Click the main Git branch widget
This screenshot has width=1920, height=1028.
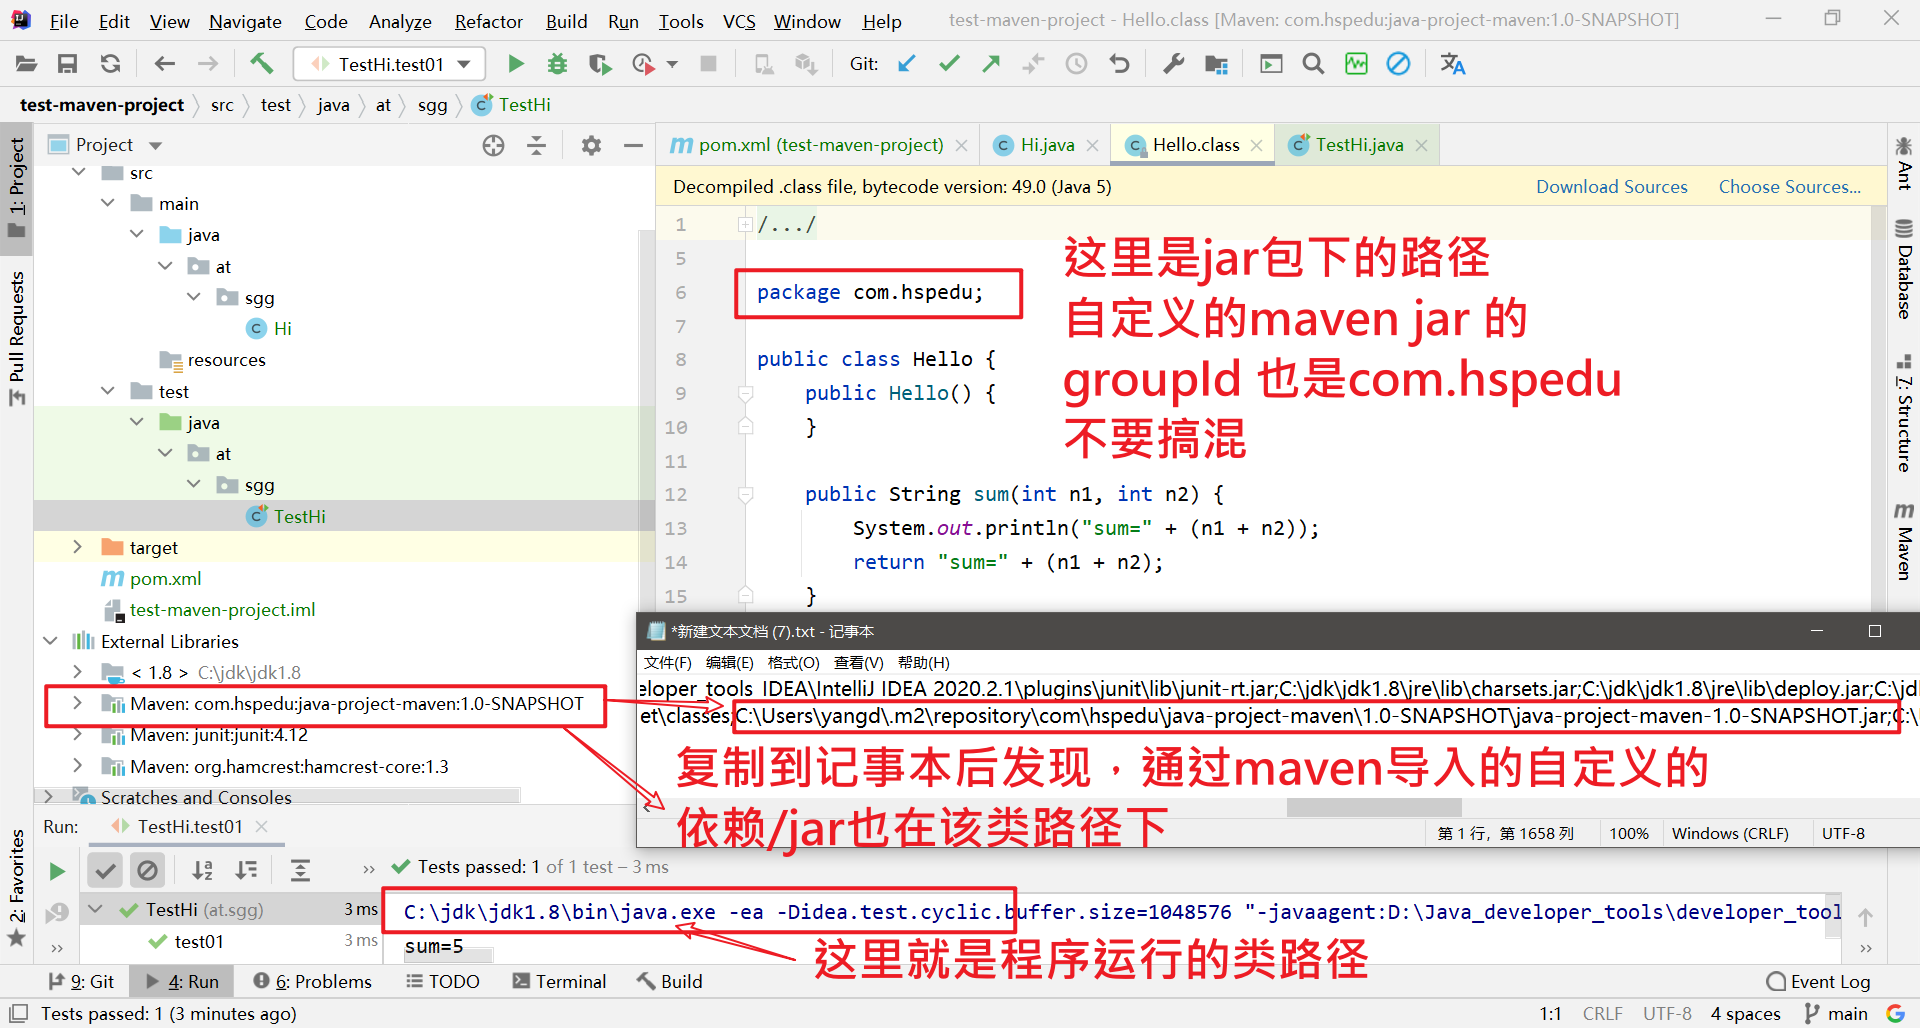tap(1836, 1013)
